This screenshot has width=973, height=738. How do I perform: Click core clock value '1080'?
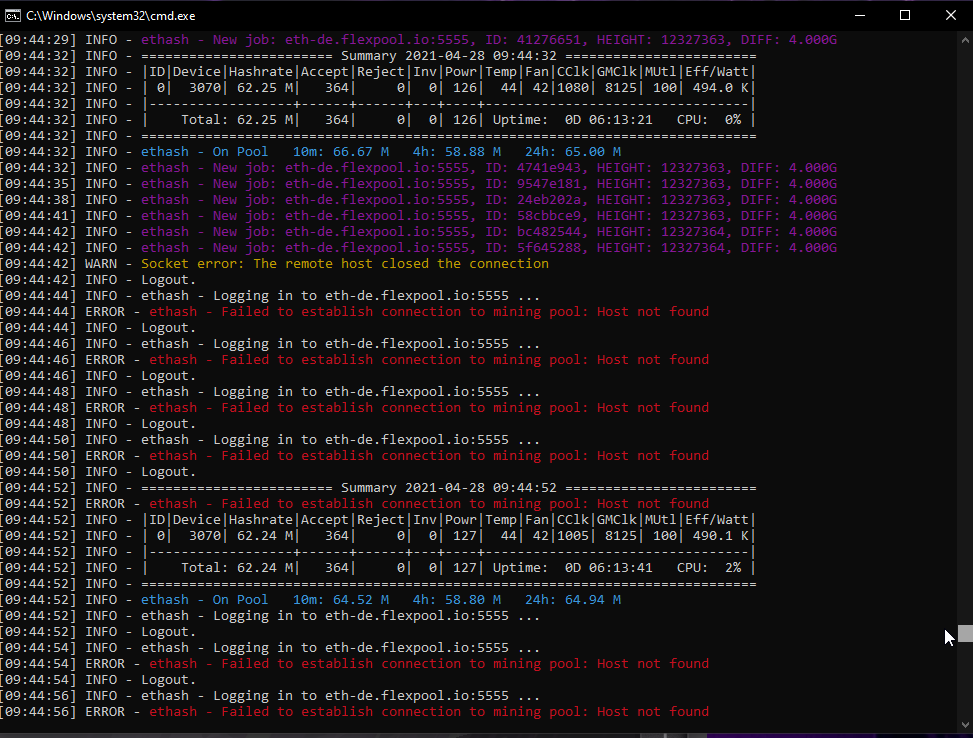pyautogui.click(x=573, y=88)
